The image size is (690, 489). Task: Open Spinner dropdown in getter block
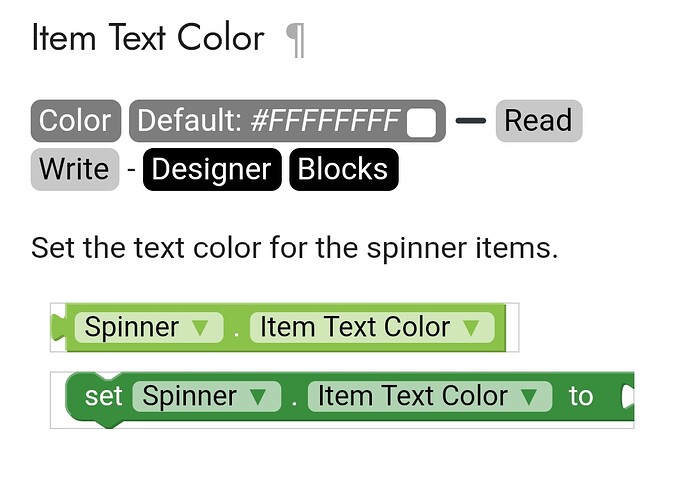[x=149, y=327]
